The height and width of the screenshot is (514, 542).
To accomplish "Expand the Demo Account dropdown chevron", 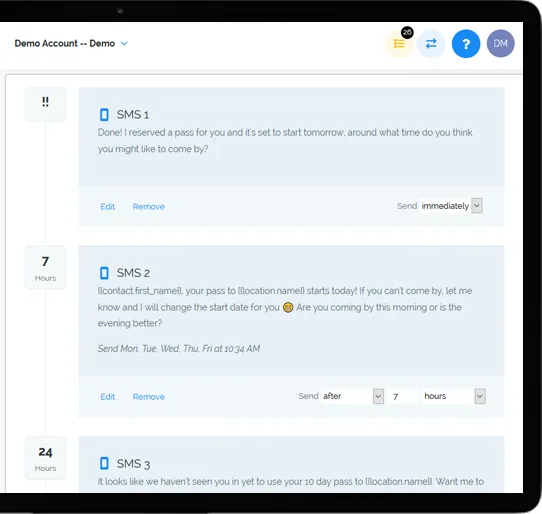I will 124,44.
